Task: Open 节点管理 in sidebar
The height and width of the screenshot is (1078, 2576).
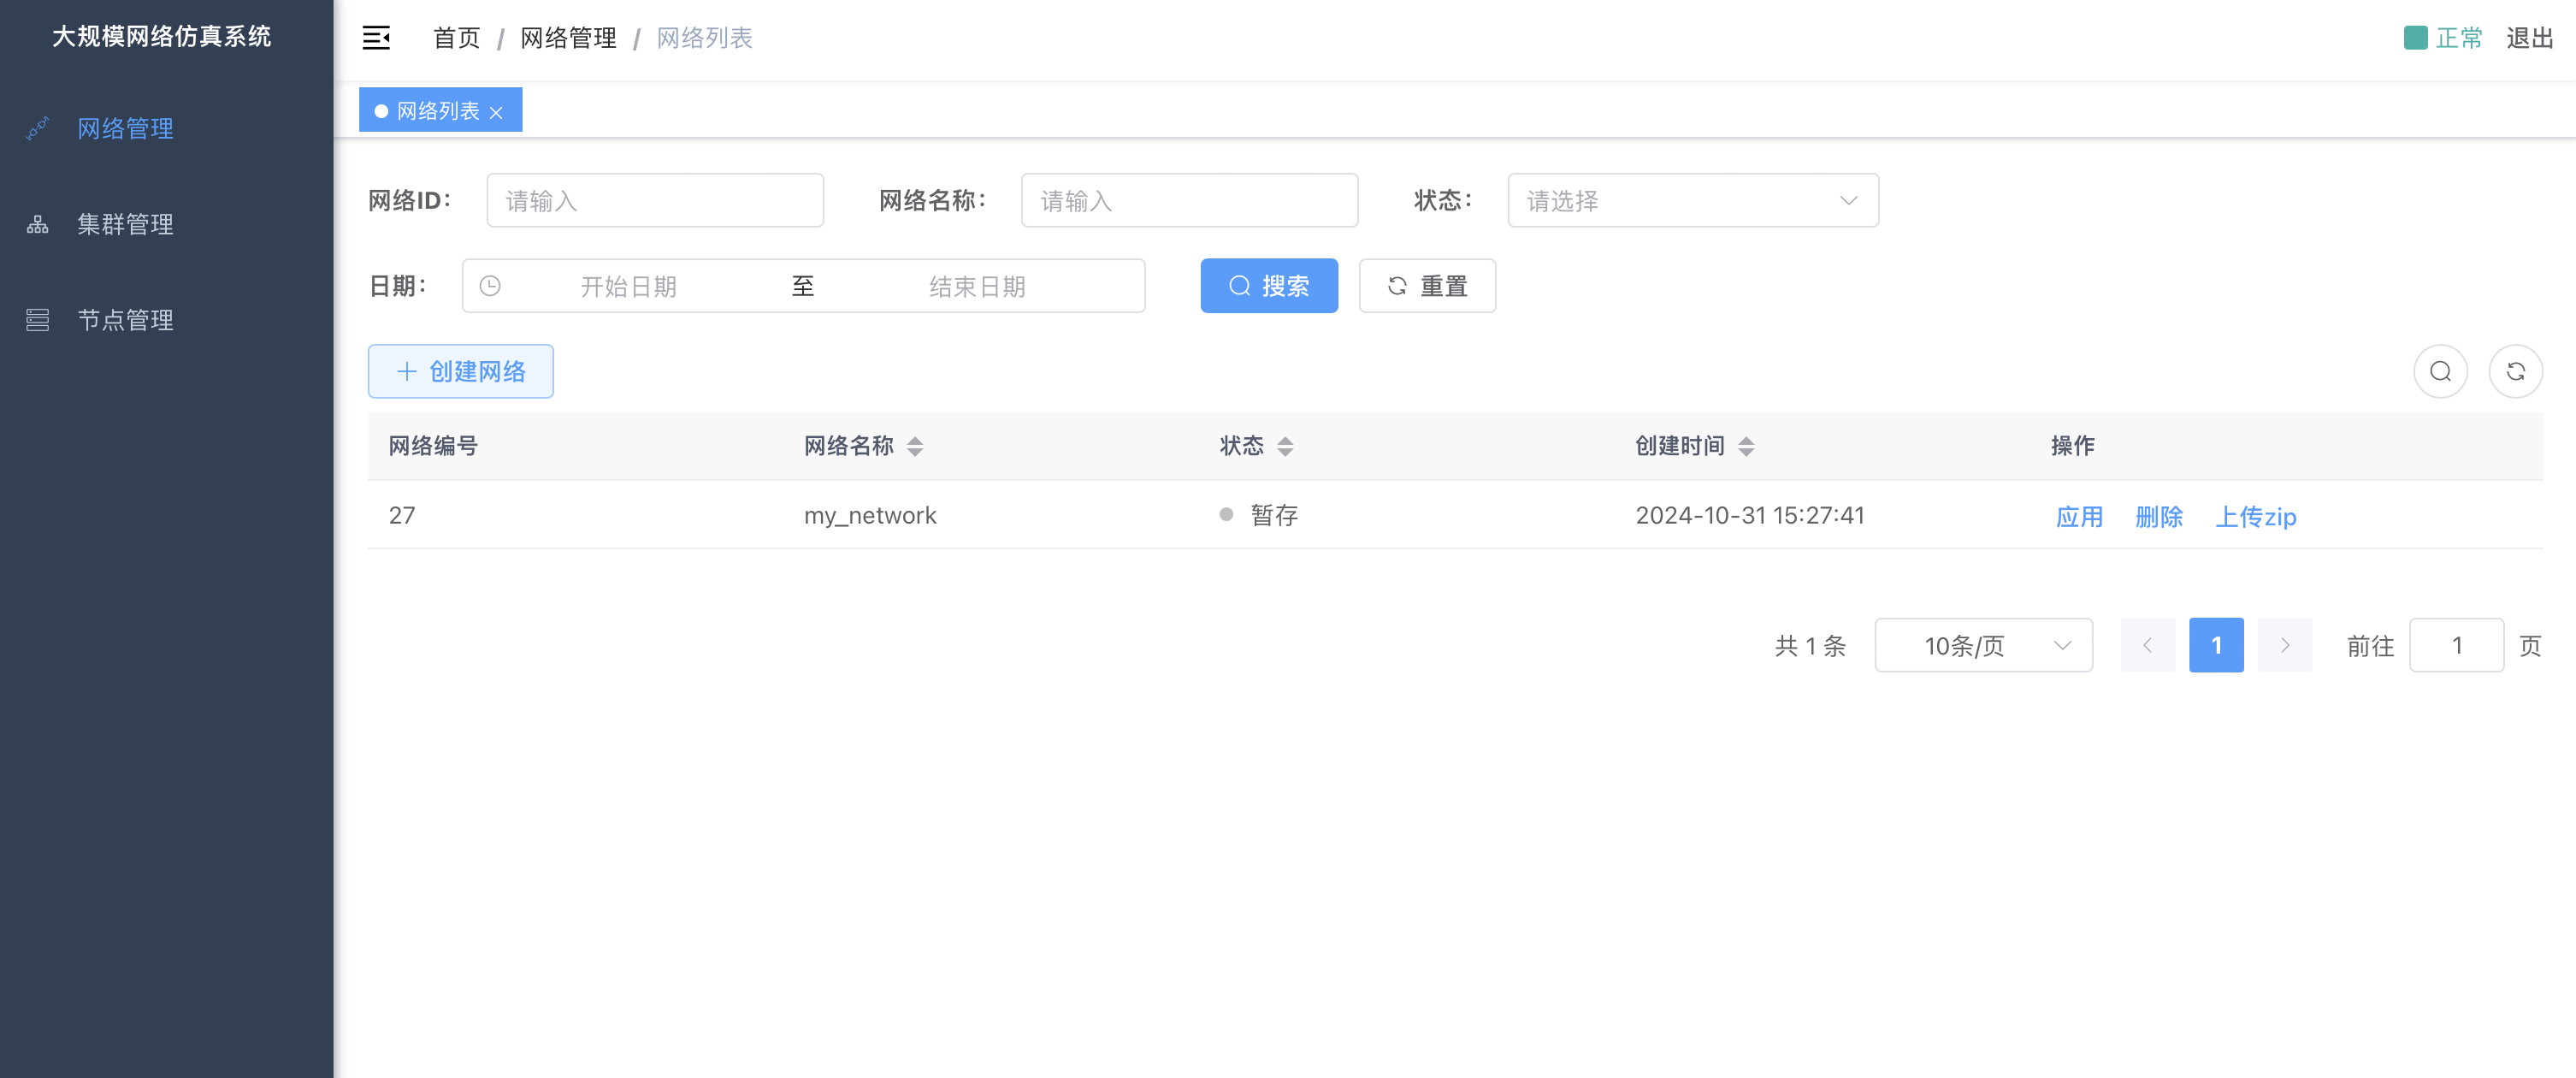Action: [x=125, y=320]
